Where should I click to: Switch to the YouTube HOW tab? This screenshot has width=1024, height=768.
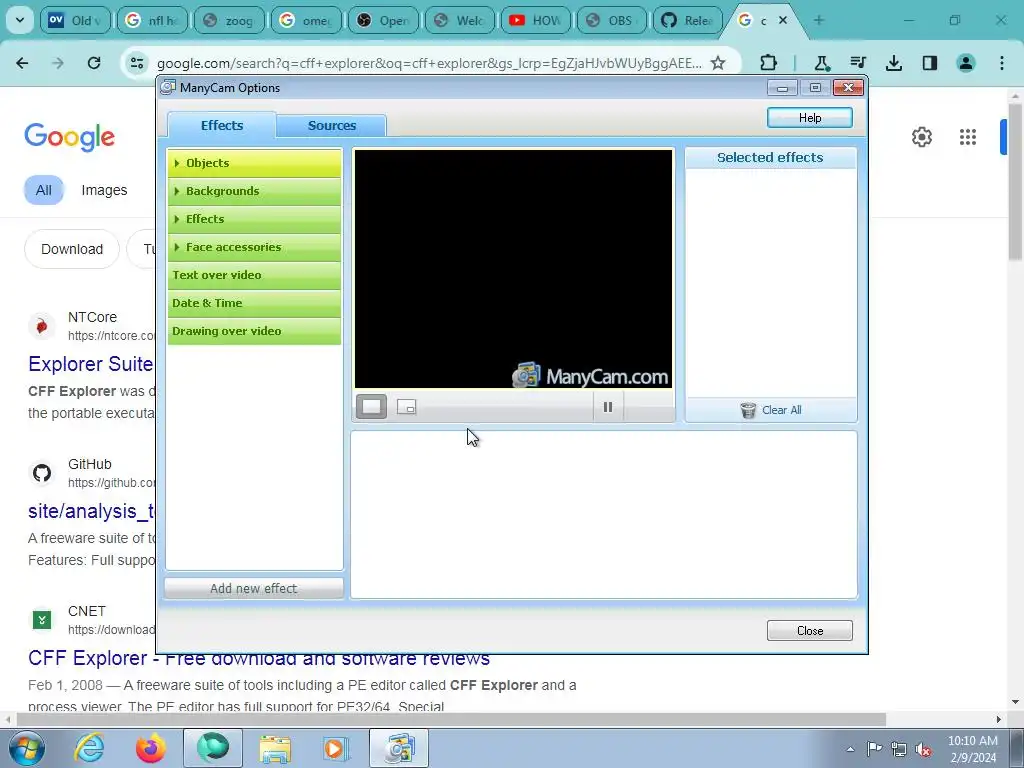click(536, 20)
